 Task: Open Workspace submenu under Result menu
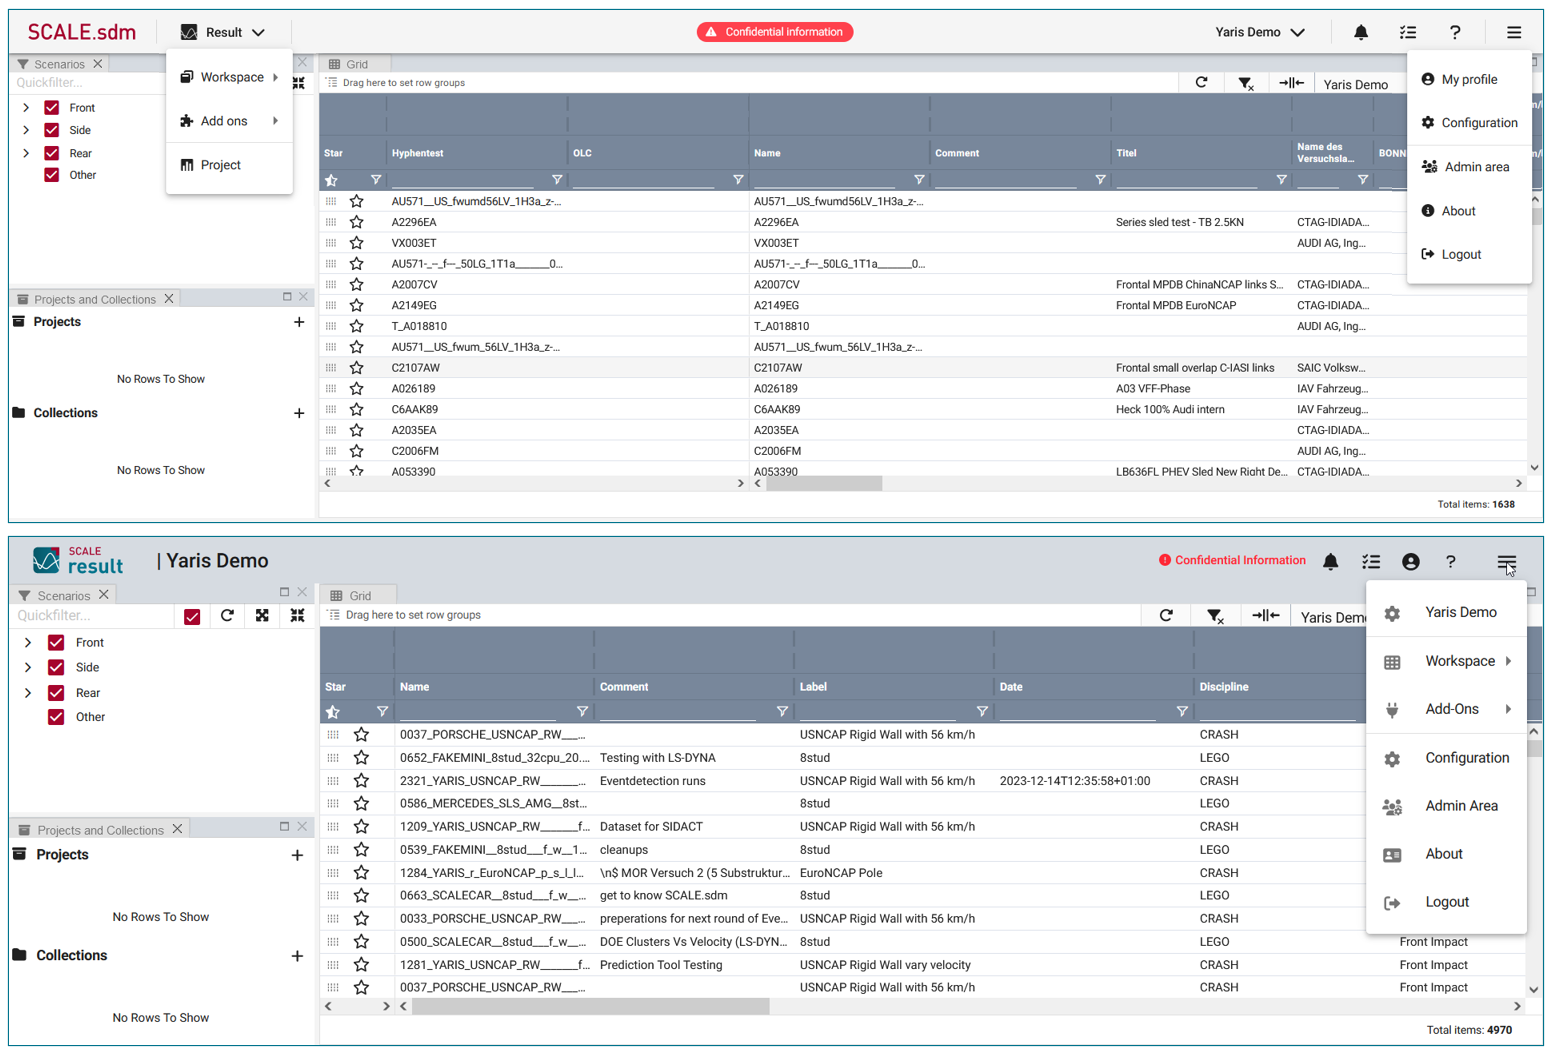click(229, 77)
